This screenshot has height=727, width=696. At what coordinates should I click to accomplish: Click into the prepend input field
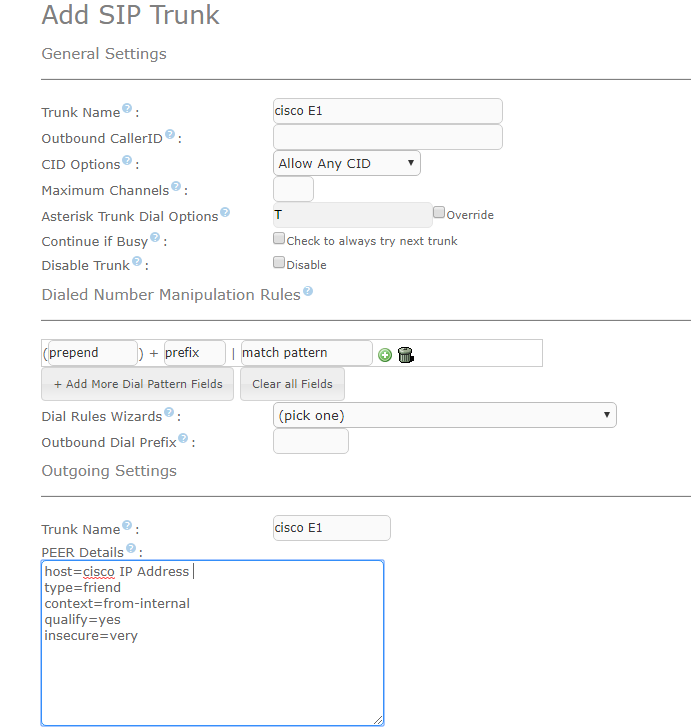[93, 353]
